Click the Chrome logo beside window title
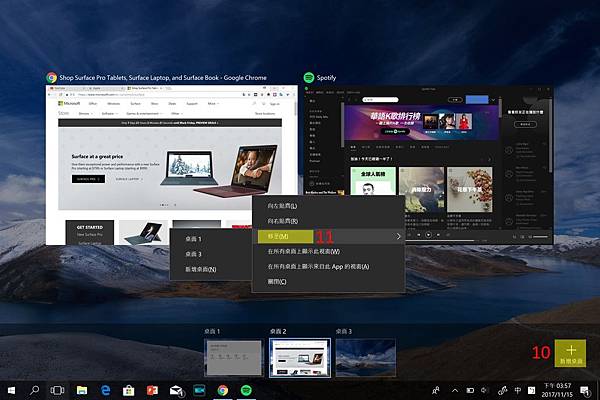 click(x=52, y=78)
